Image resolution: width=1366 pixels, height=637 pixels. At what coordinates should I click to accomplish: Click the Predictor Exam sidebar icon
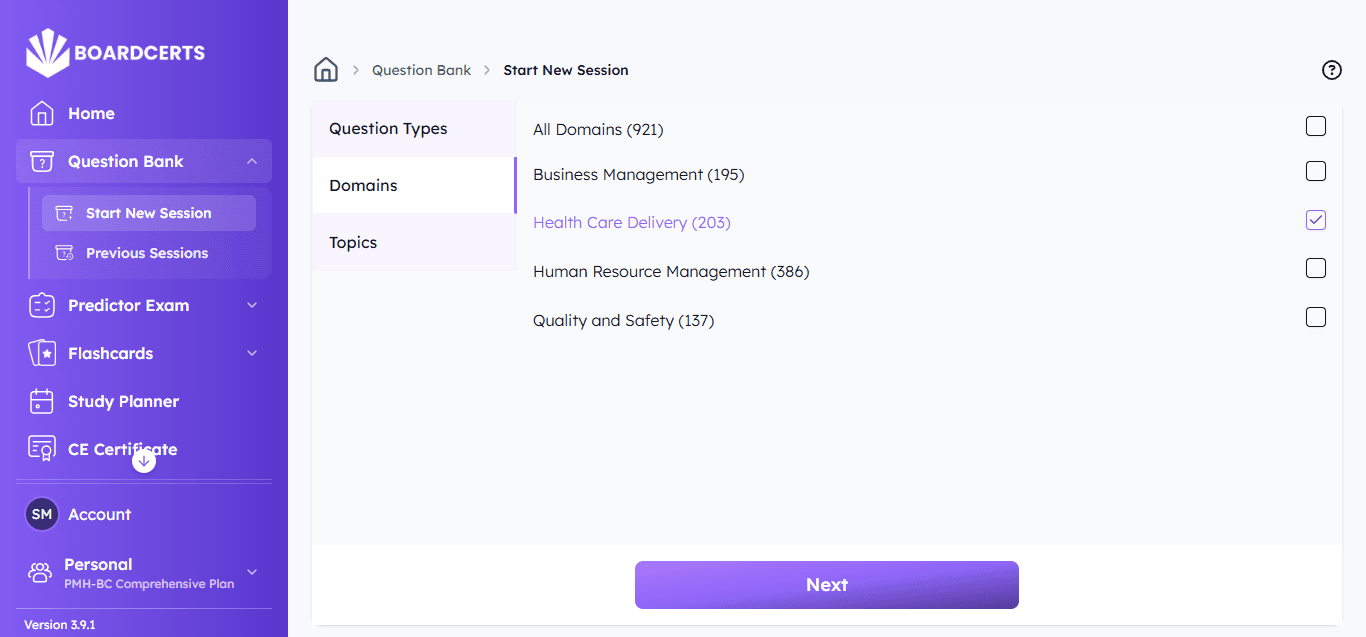(x=42, y=306)
